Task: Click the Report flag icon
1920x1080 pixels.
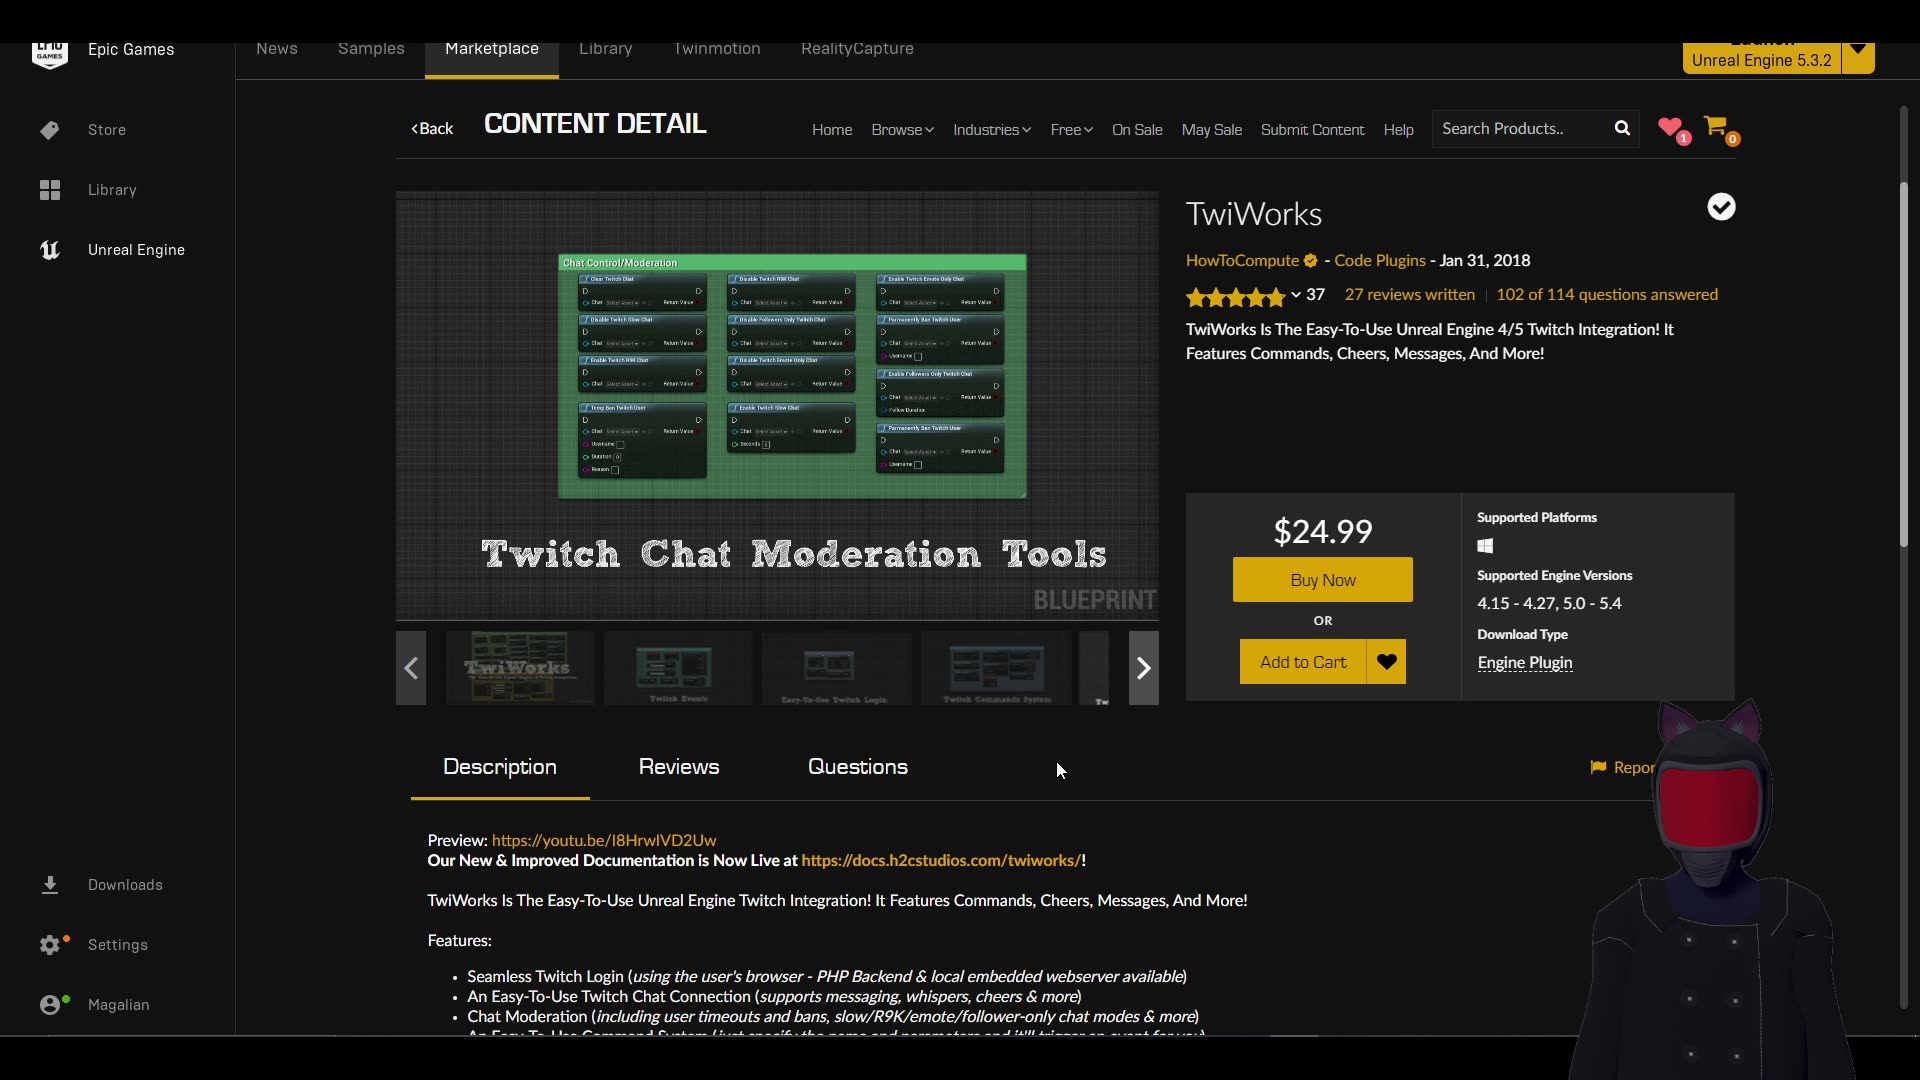Action: coord(1598,767)
